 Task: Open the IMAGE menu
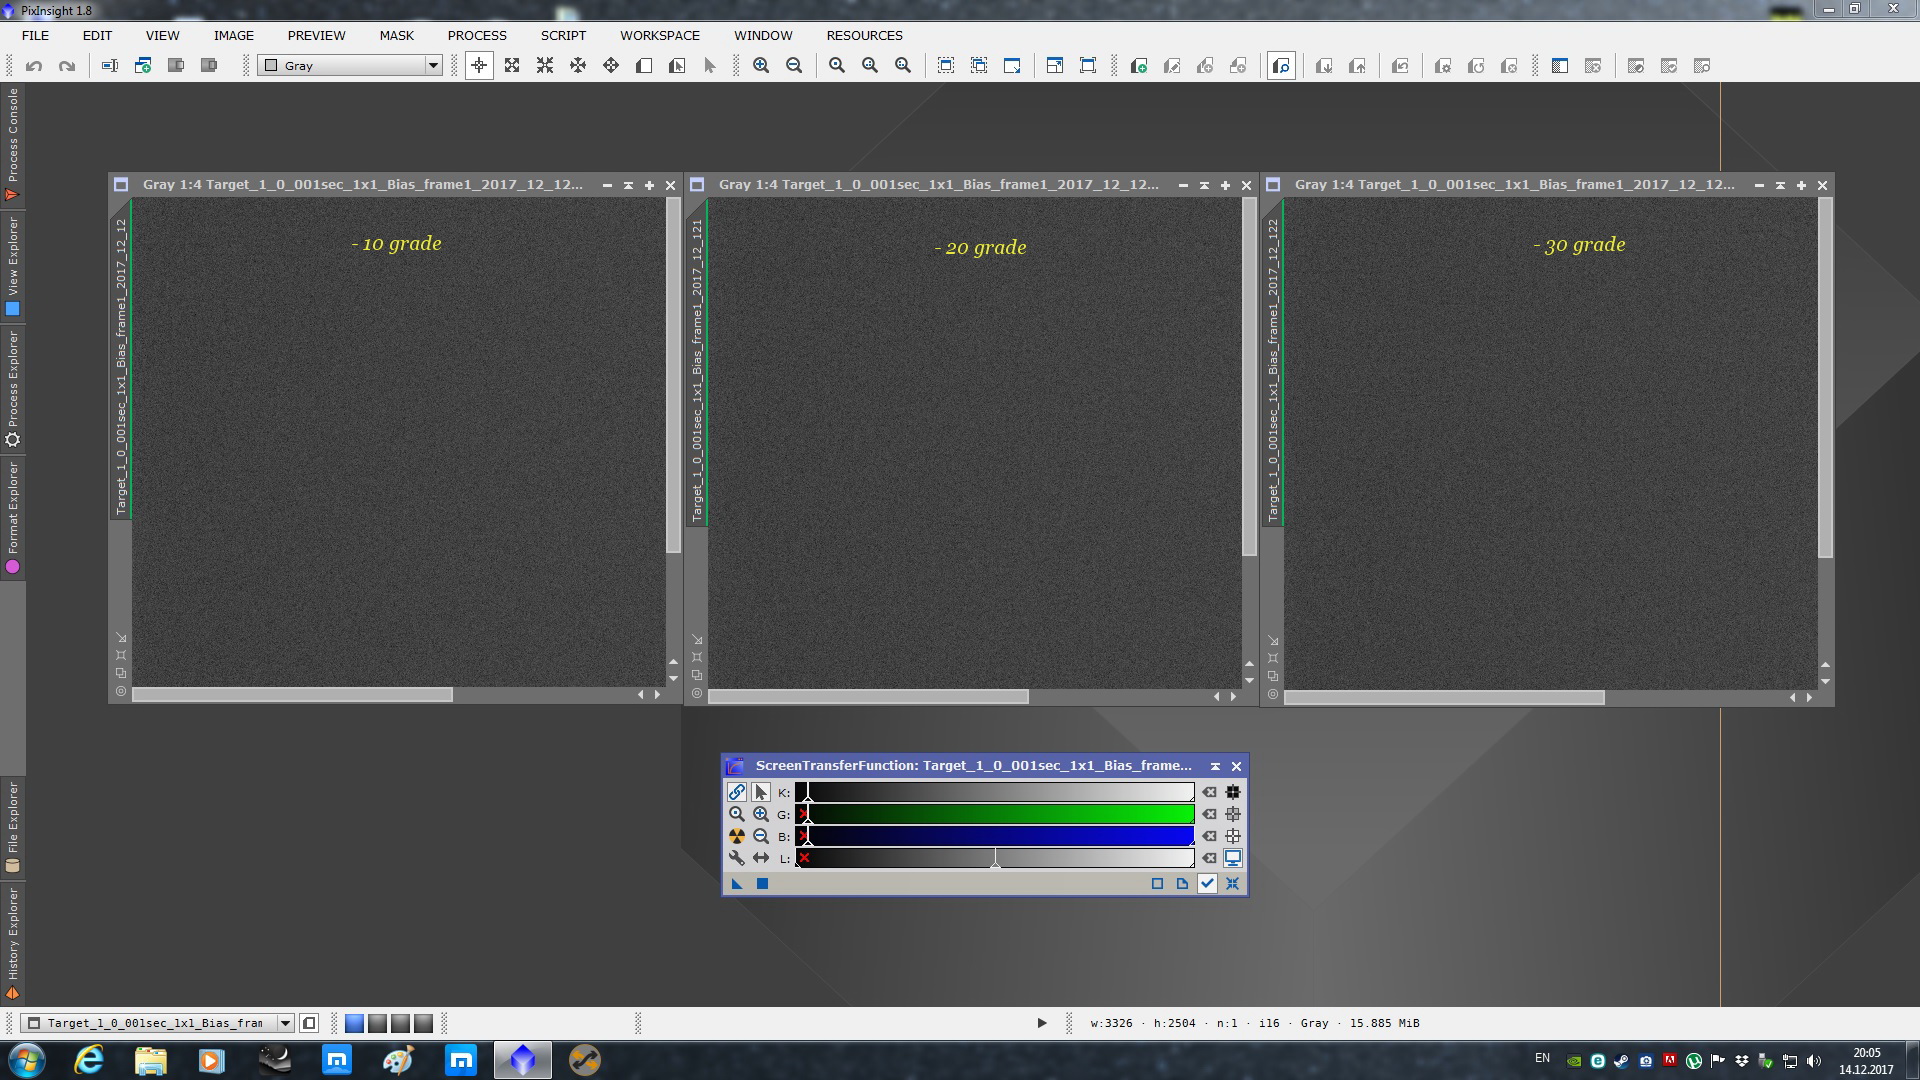233,35
